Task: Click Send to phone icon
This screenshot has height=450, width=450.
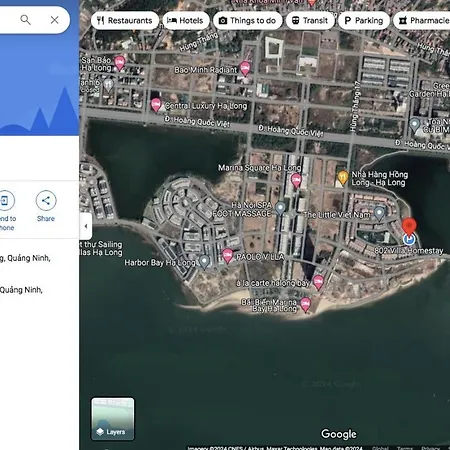Action: click(x=6, y=200)
